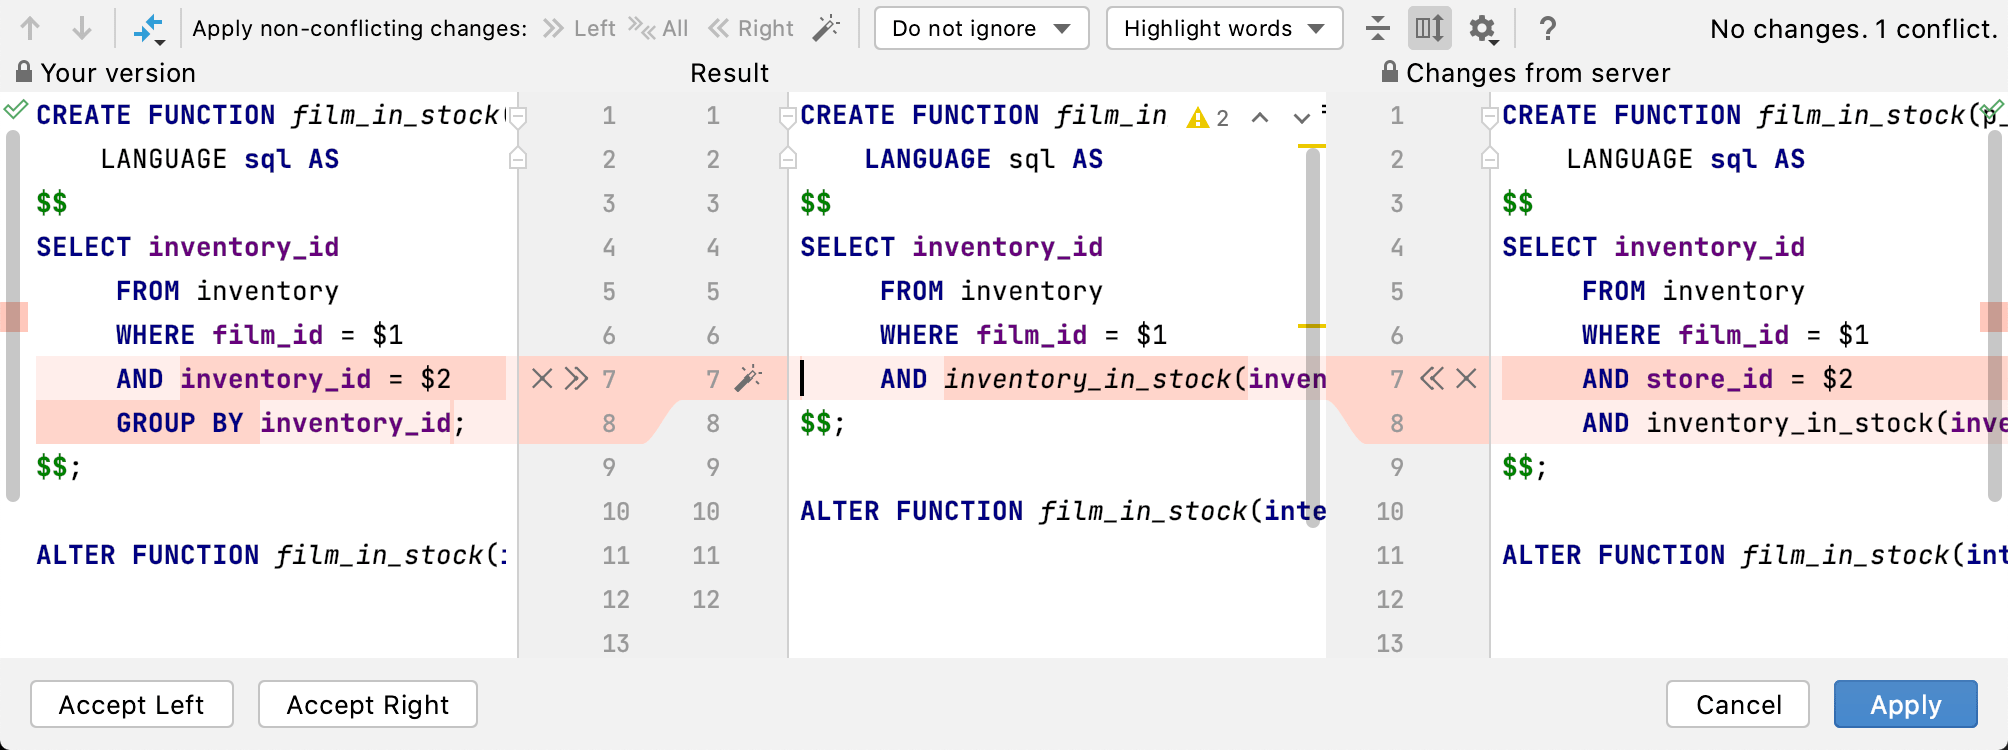Fold LANGUAGE line marker in server changes pane
This screenshot has height=750, width=2008.
pos(1490,158)
